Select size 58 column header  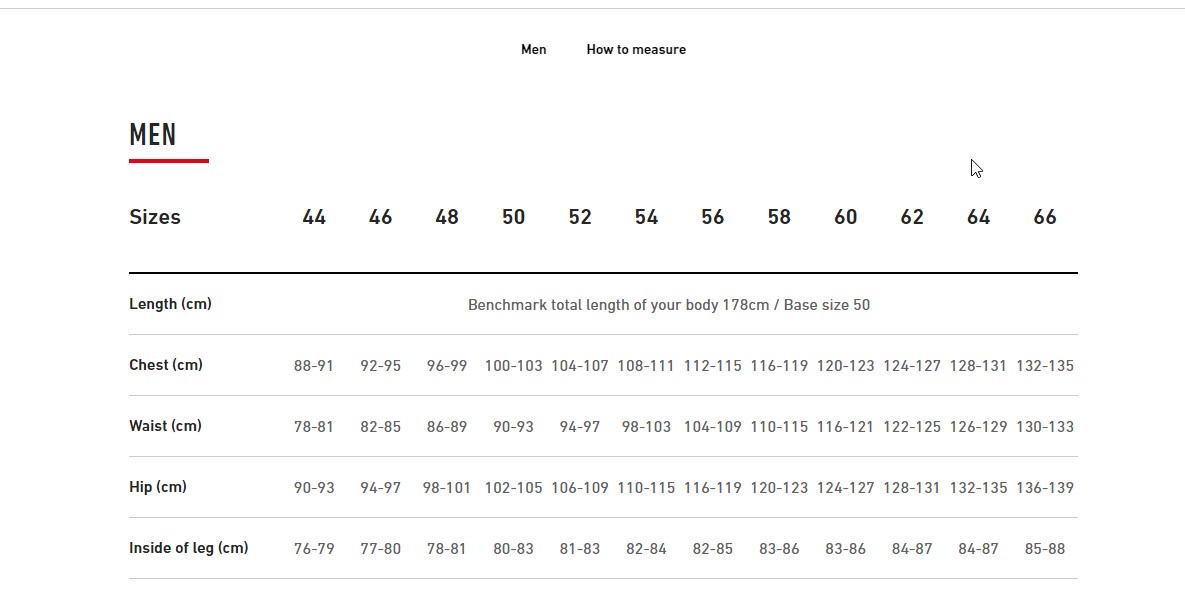coord(779,217)
